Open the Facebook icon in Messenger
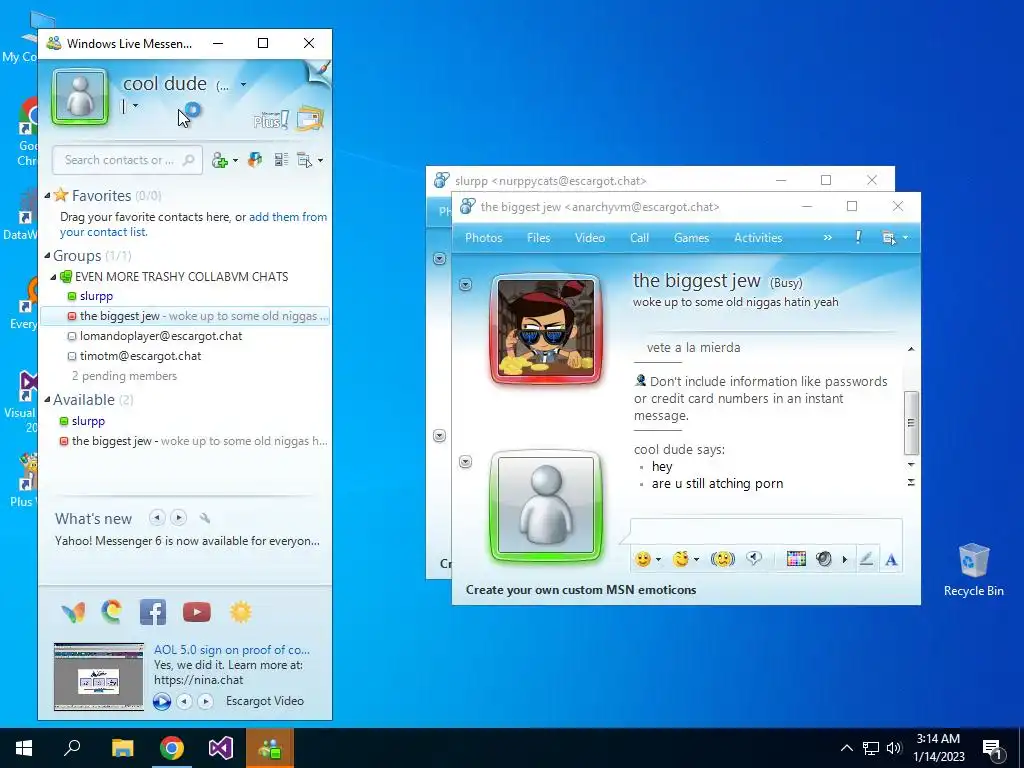This screenshot has height=768, width=1024. (x=153, y=613)
